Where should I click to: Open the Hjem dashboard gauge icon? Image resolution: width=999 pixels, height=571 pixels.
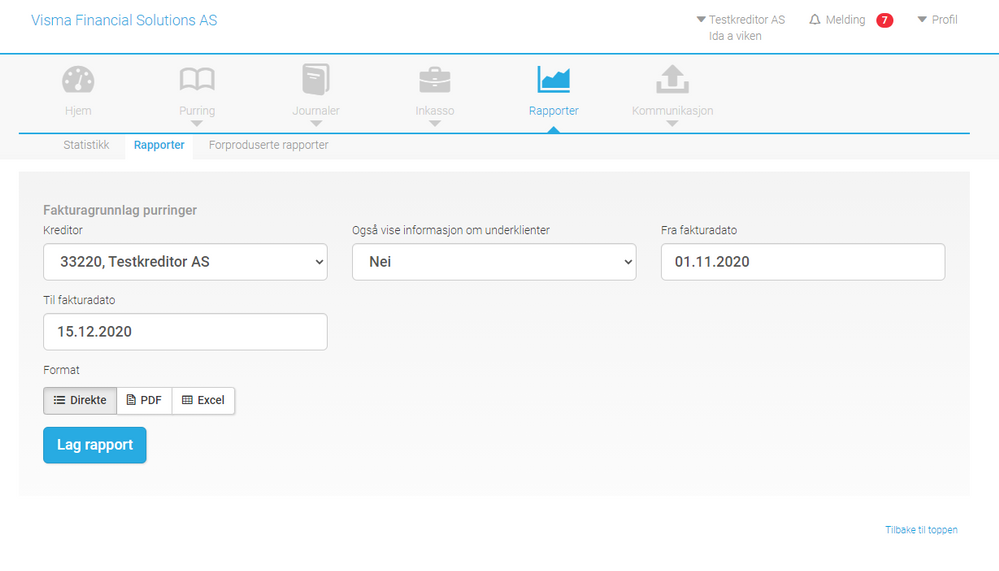(x=78, y=80)
